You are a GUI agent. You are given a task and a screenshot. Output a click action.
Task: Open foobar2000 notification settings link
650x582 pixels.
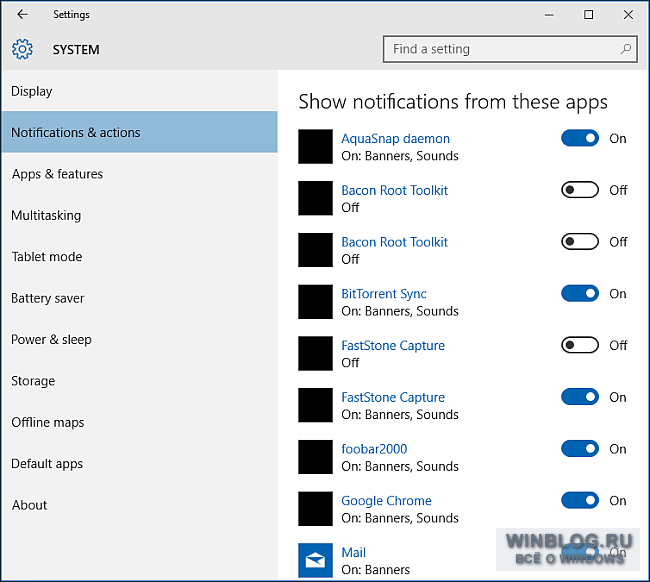374,449
